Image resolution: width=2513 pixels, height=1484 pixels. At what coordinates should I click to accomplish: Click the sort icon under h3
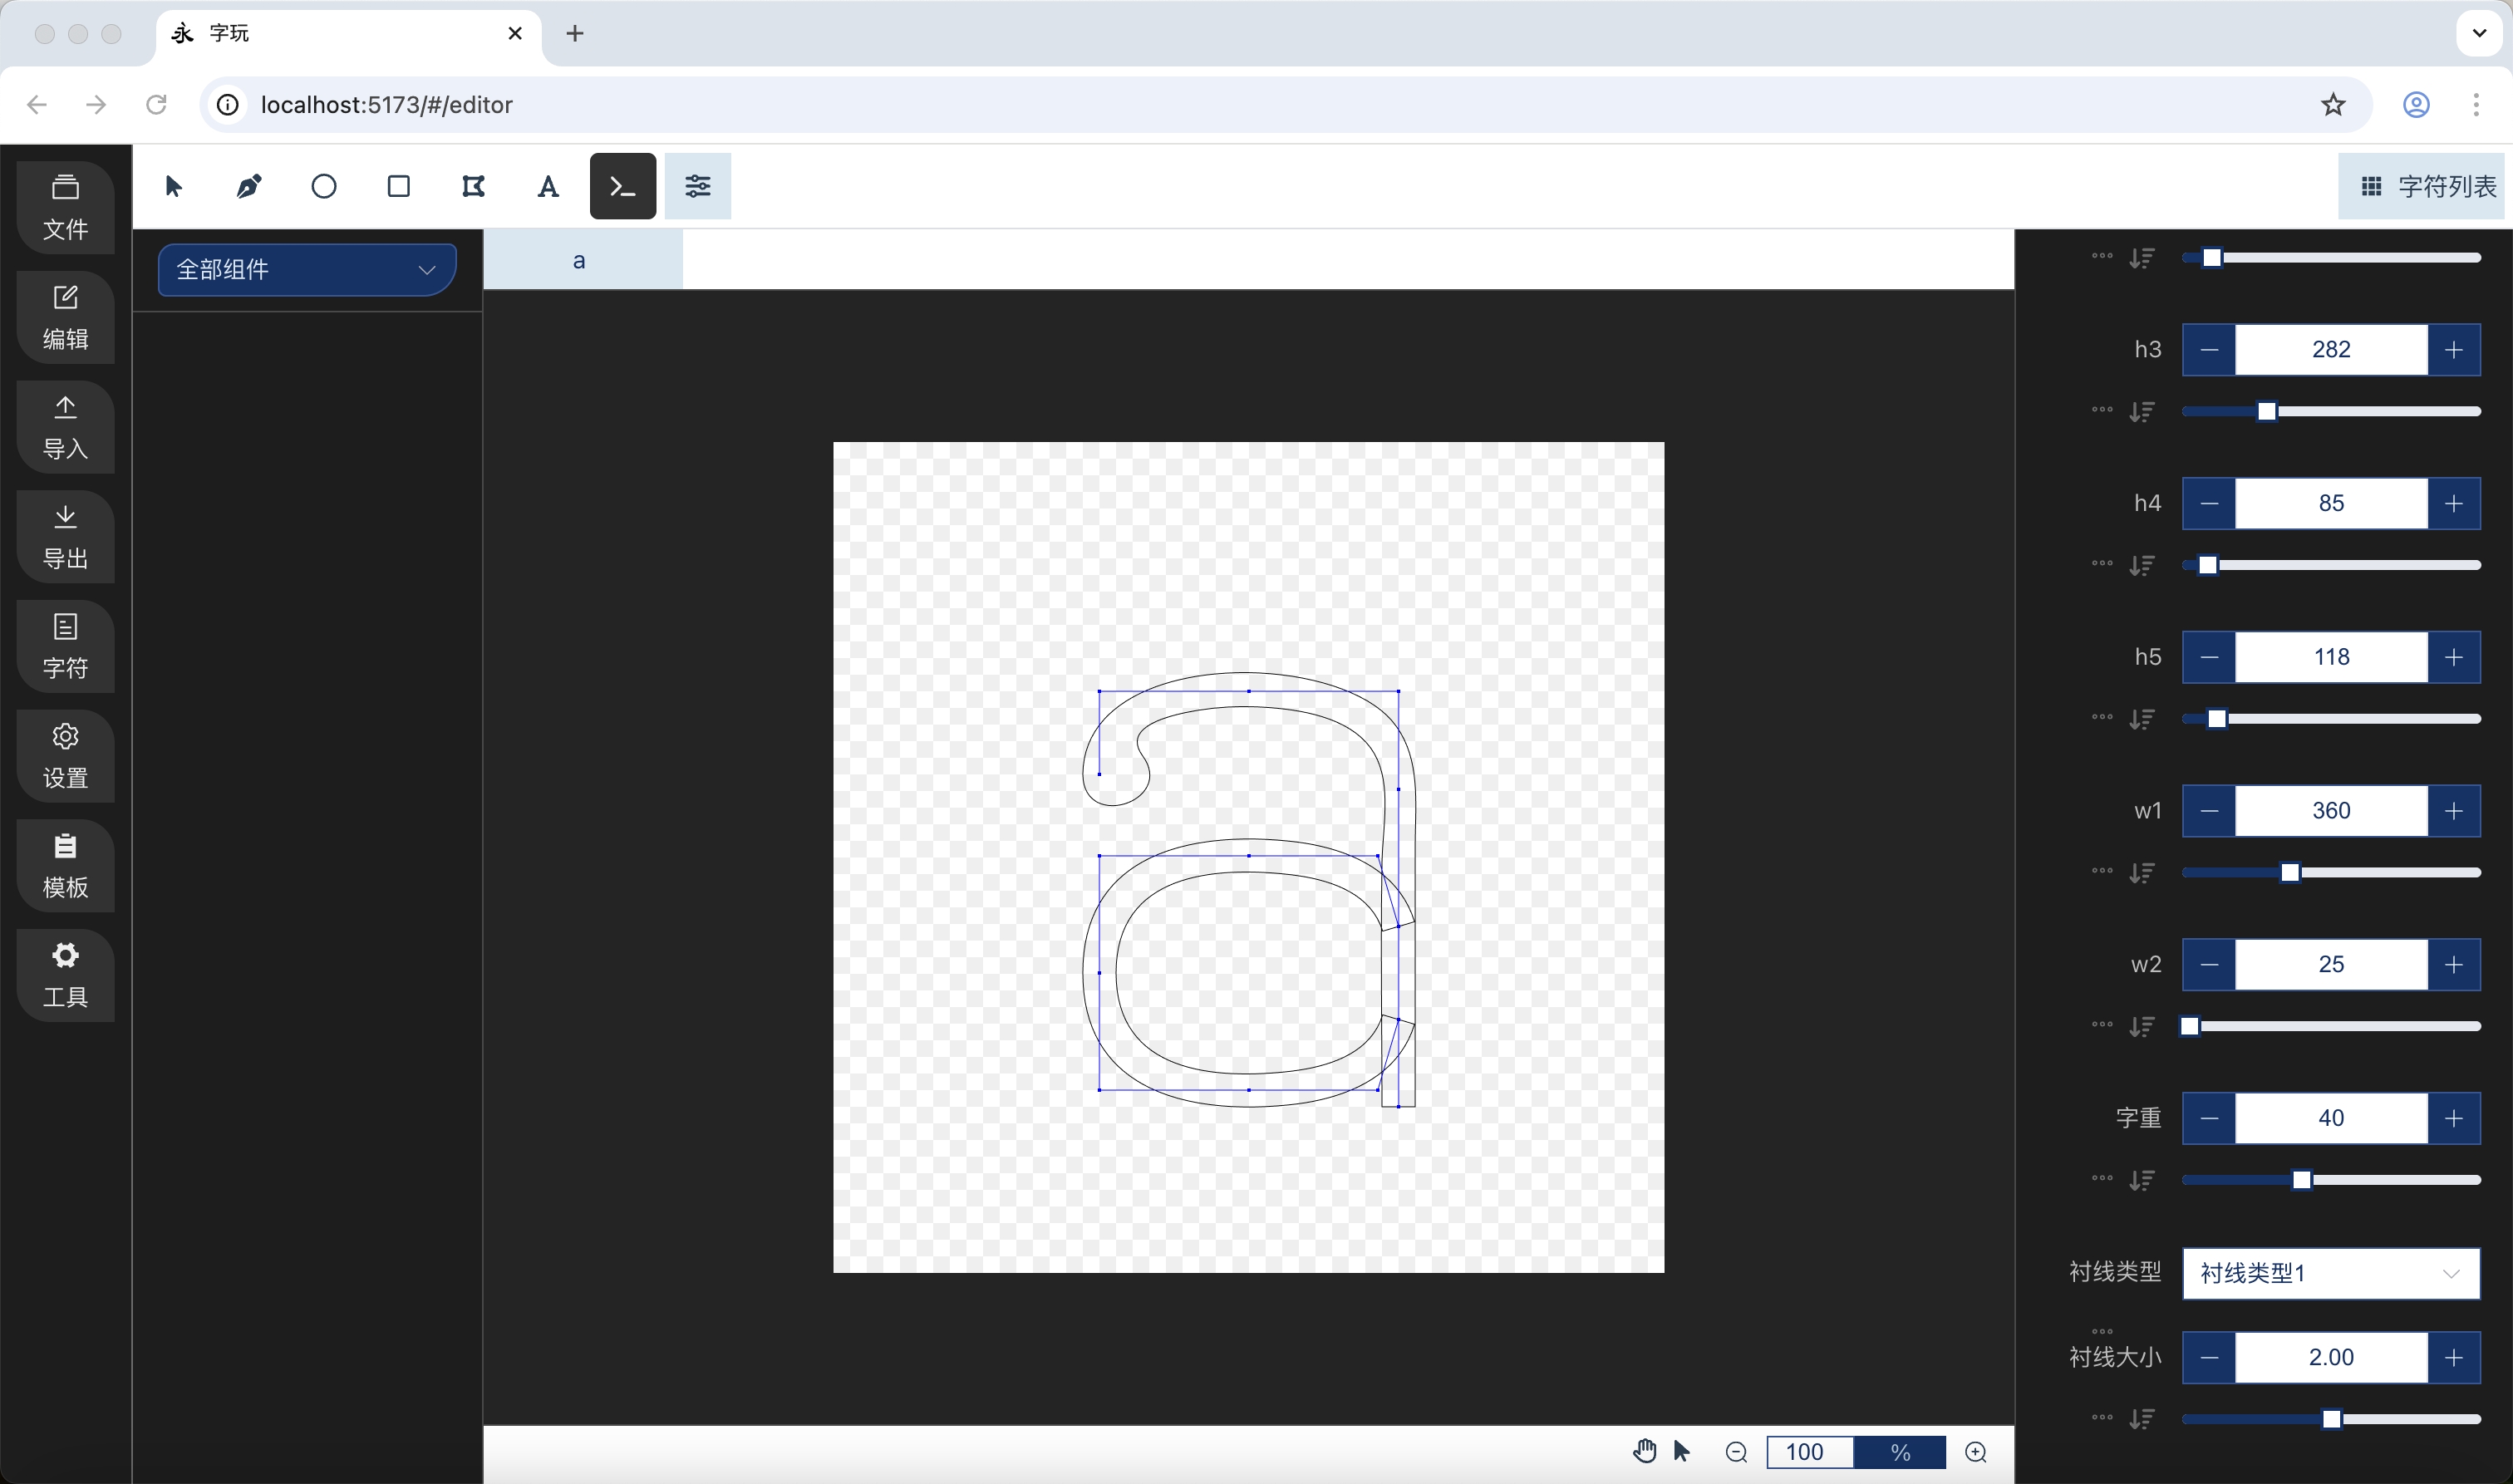(2141, 412)
